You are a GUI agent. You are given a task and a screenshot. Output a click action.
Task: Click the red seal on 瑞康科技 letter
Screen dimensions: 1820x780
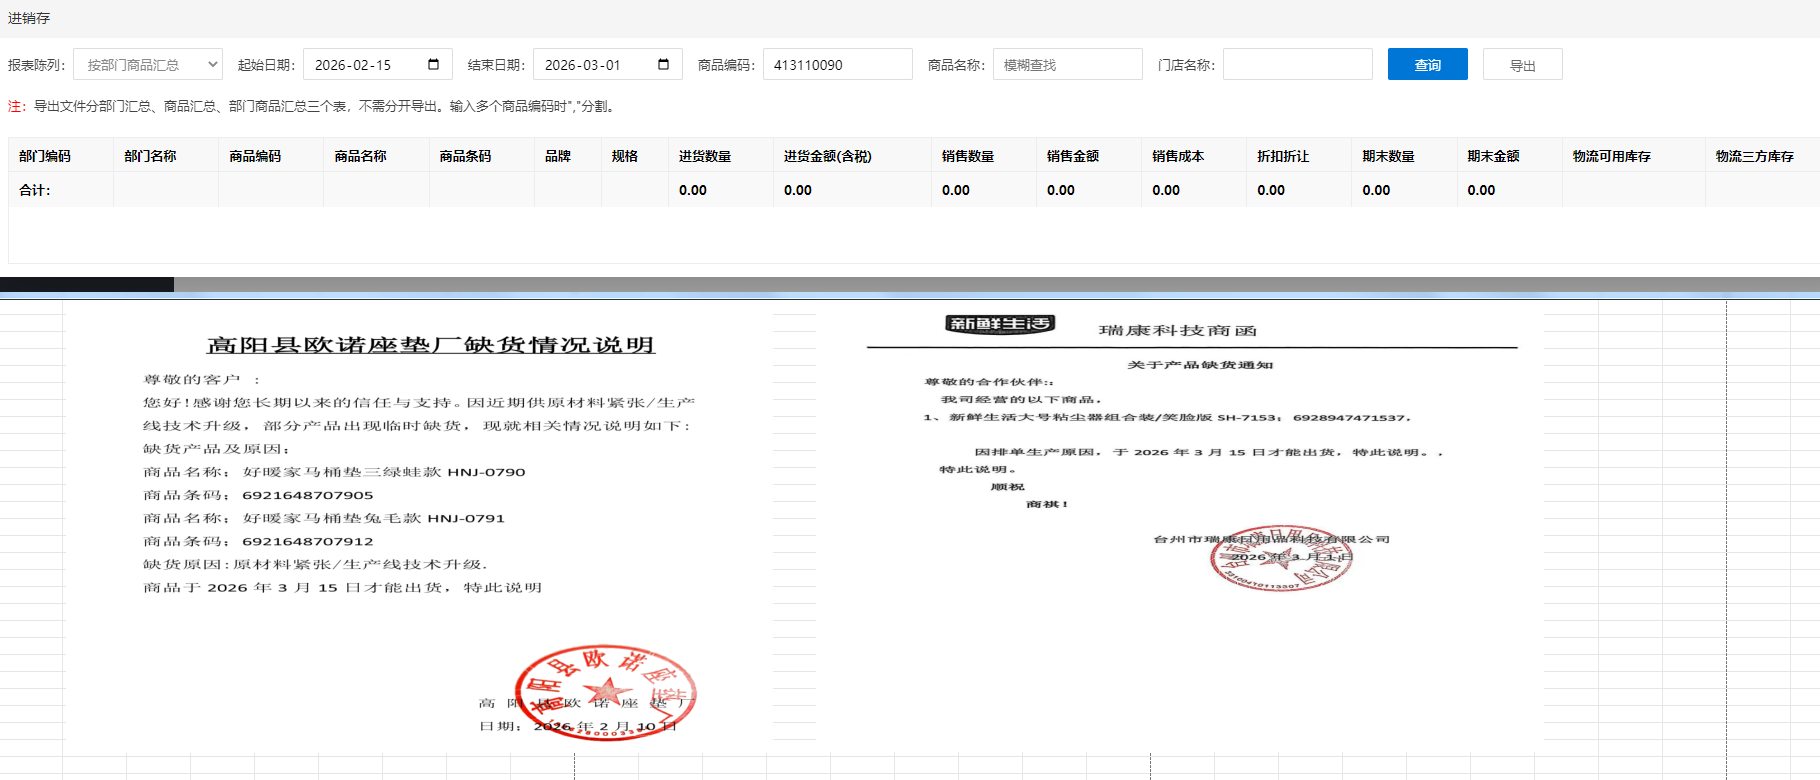point(1280,558)
